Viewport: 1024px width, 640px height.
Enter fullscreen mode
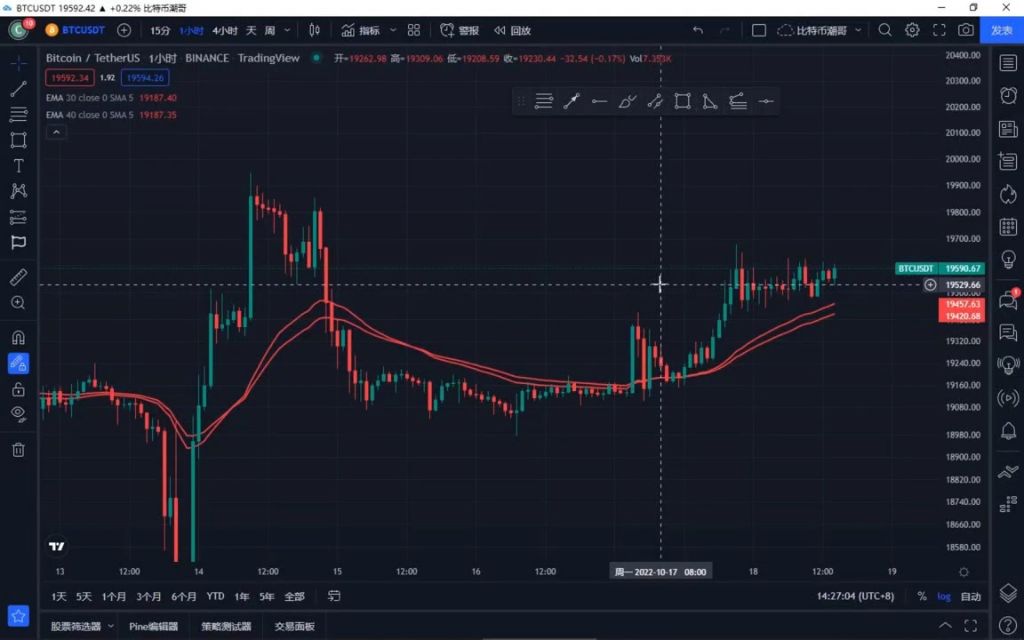click(939, 30)
